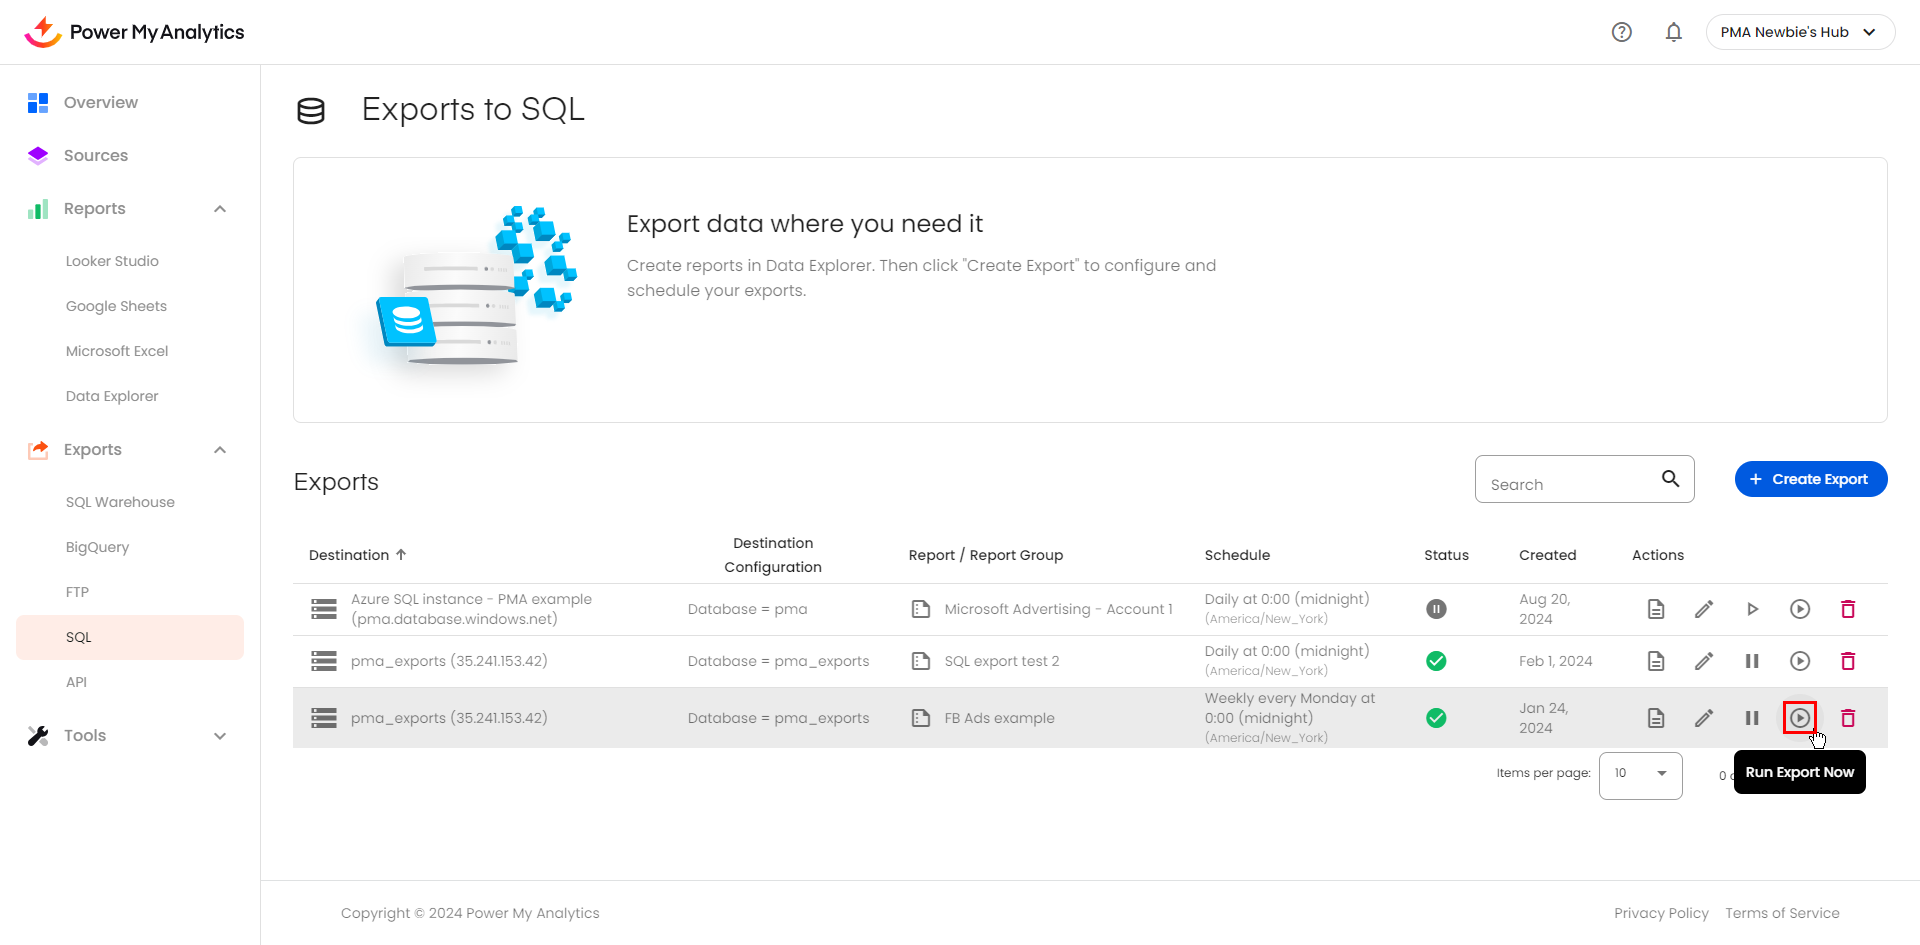Pause the FB Ads example schedule
1920x945 pixels.
[x=1752, y=718]
